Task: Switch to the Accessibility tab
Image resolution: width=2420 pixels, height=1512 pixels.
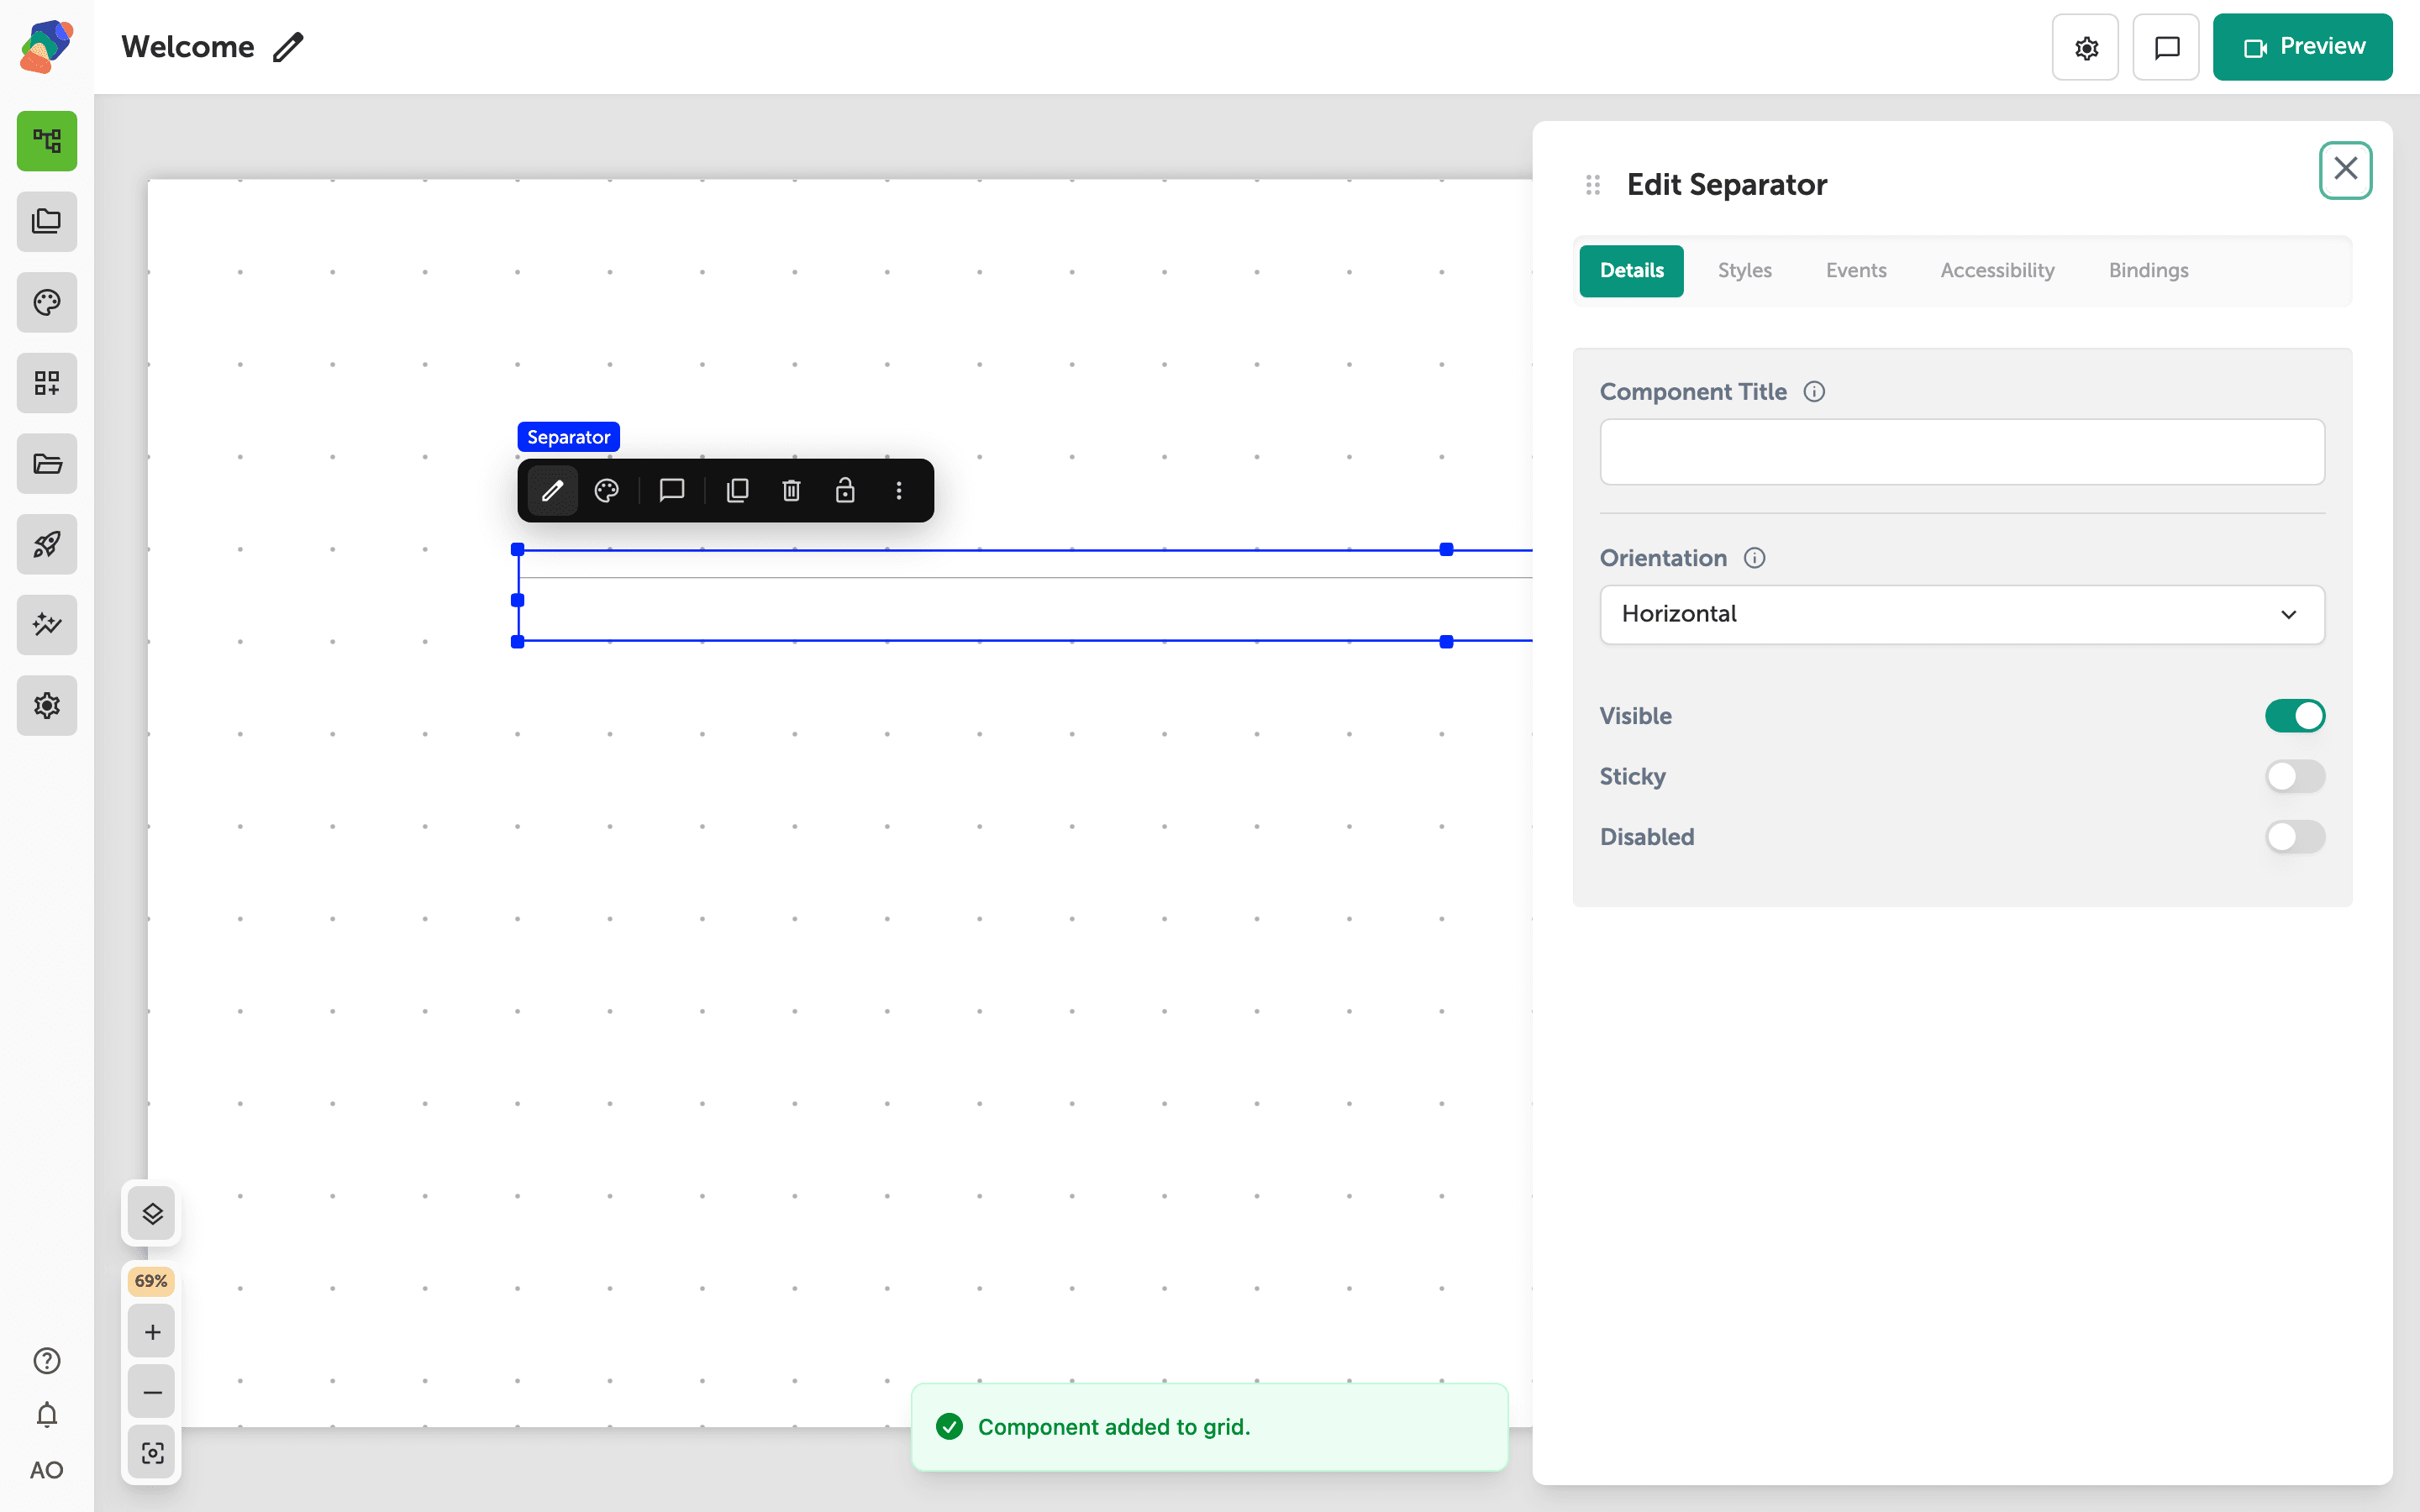Action: 1997,271
